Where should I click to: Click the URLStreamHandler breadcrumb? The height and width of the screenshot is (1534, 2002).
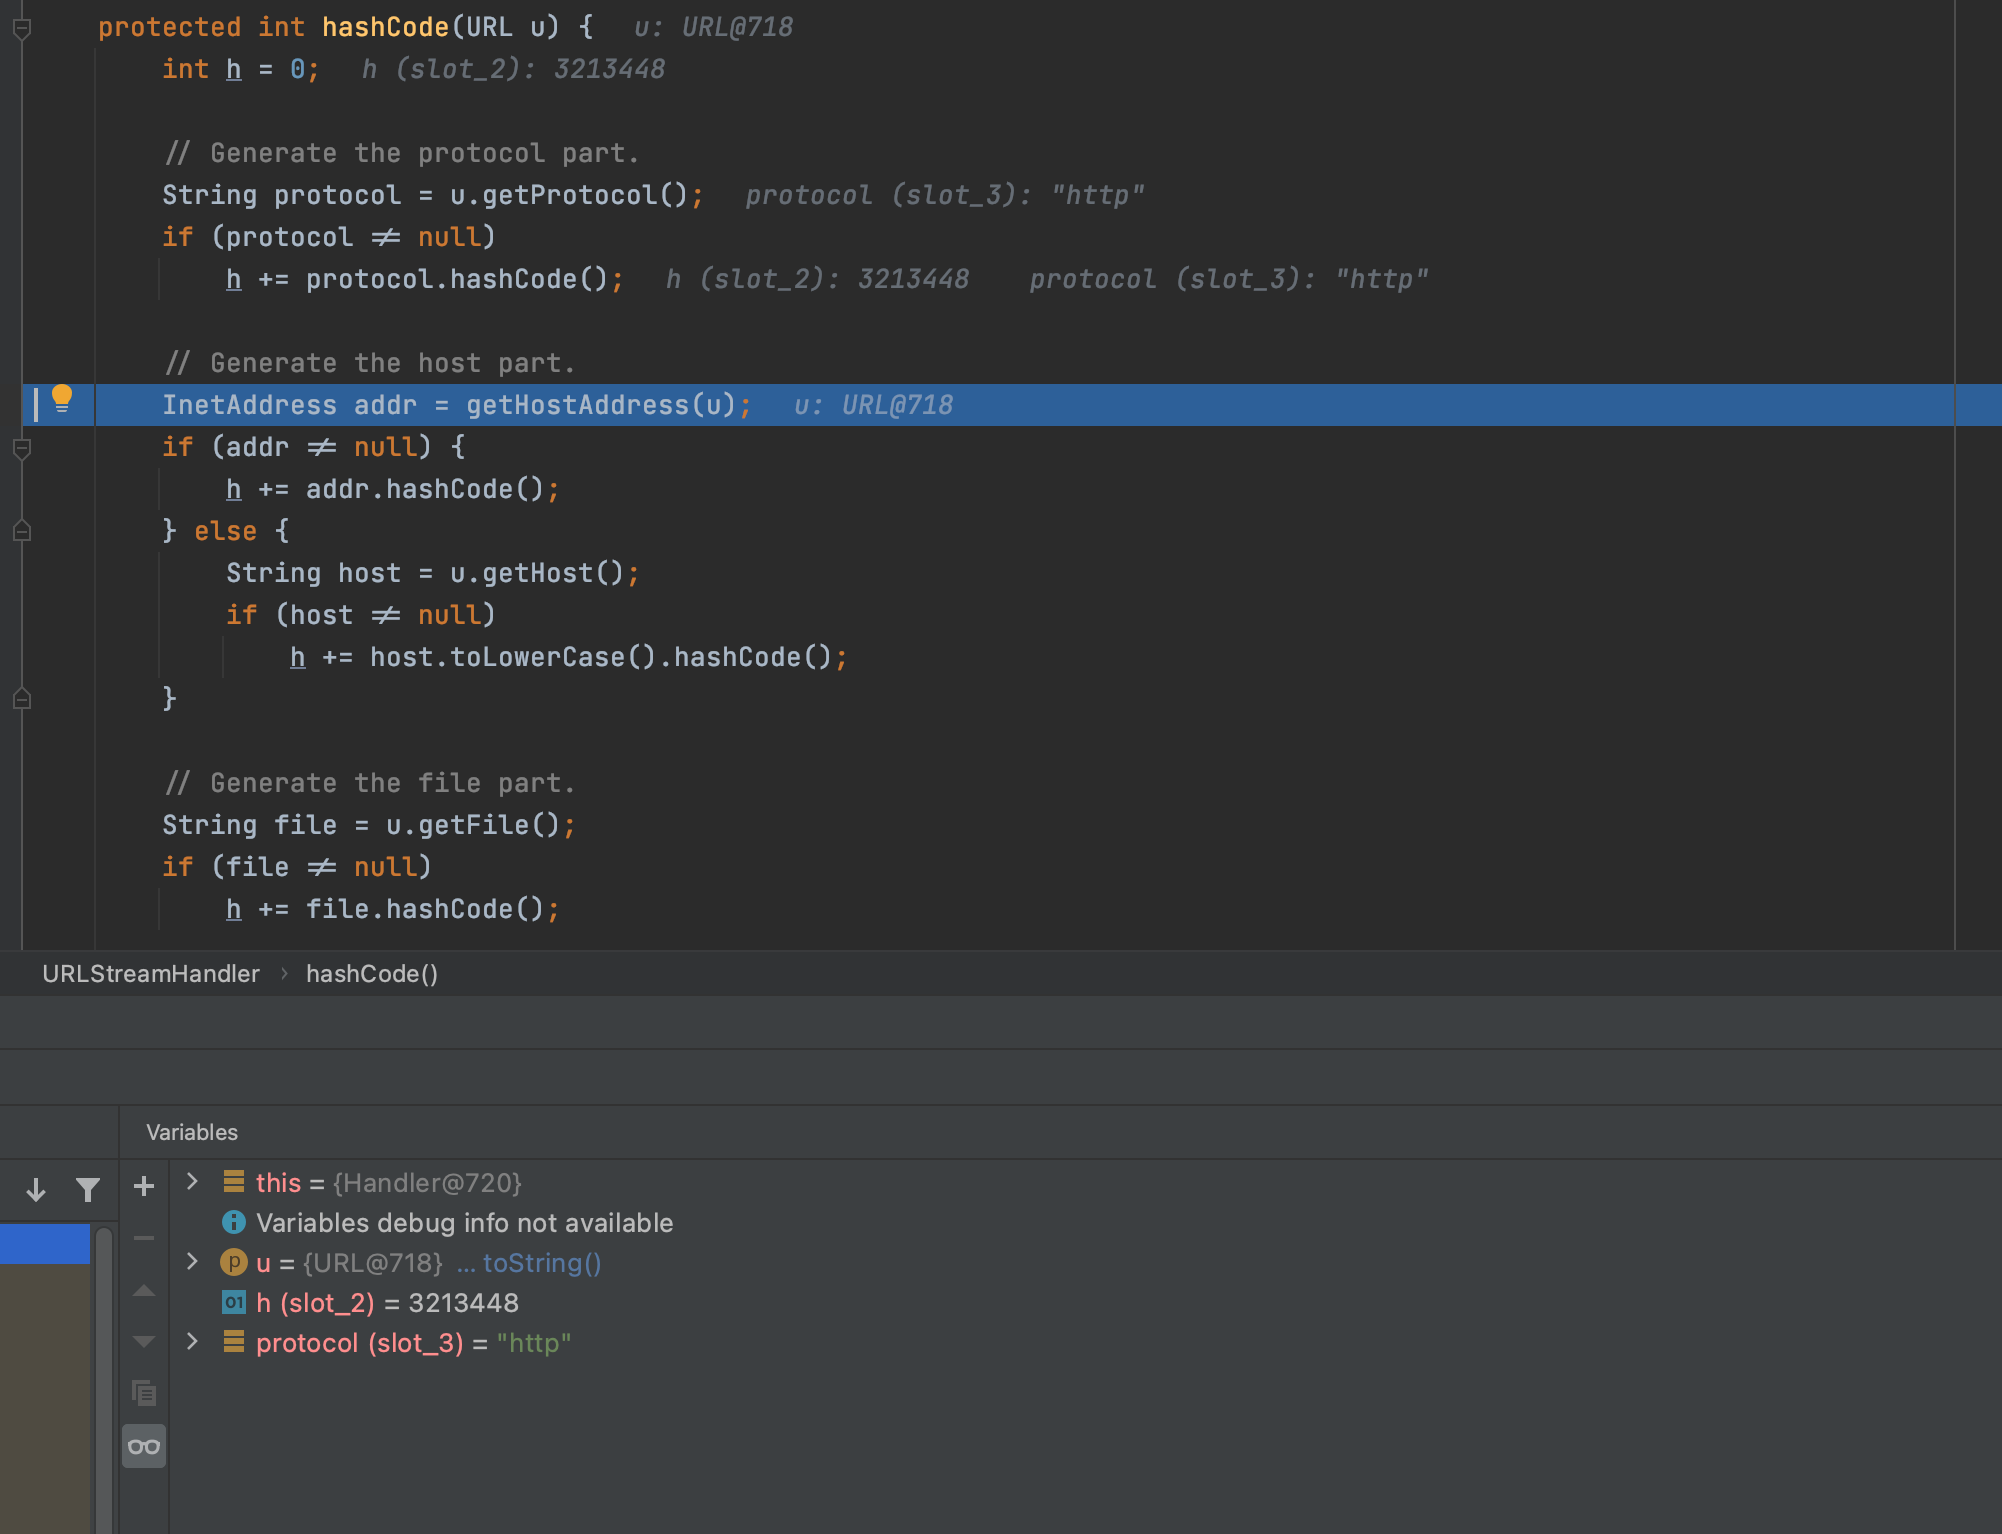coord(151,973)
